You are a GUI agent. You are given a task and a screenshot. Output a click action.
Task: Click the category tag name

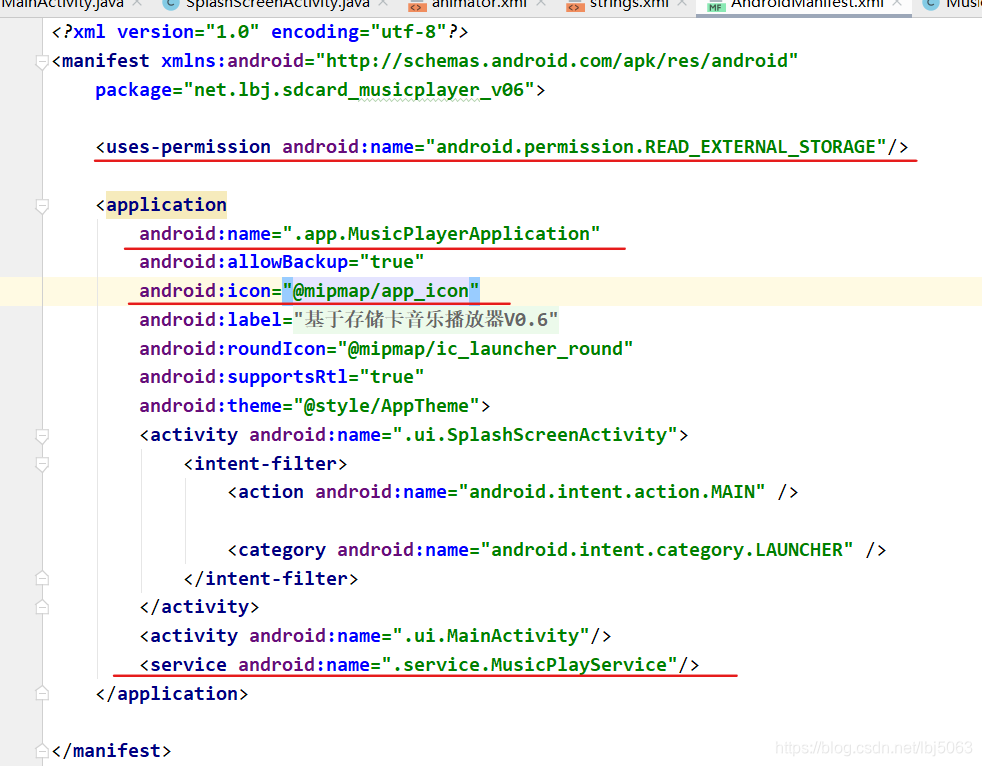282,550
